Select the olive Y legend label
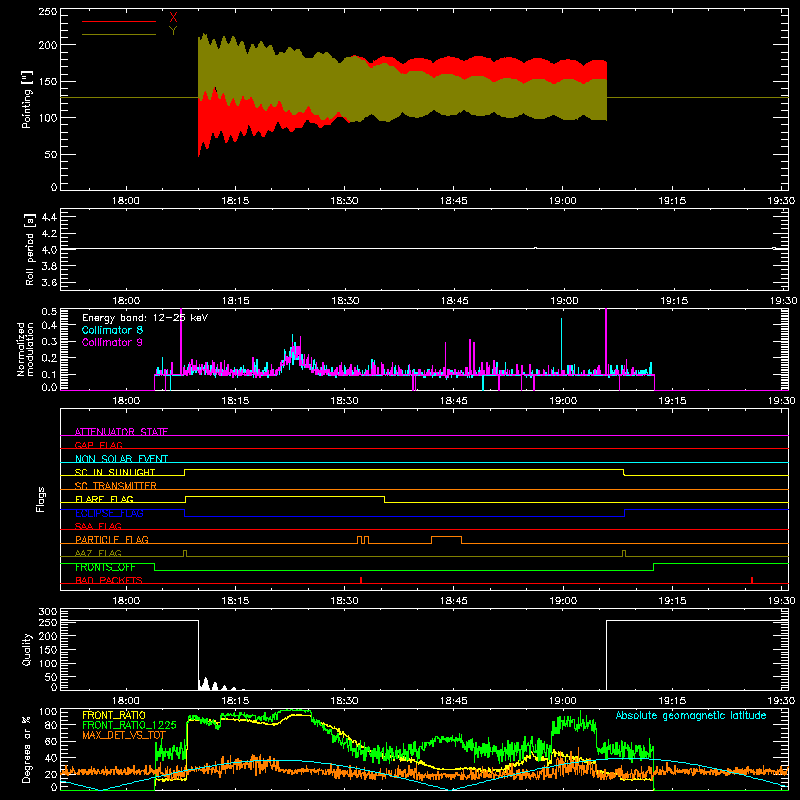Image resolution: width=800 pixels, height=800 pixels. coord(173,31)
